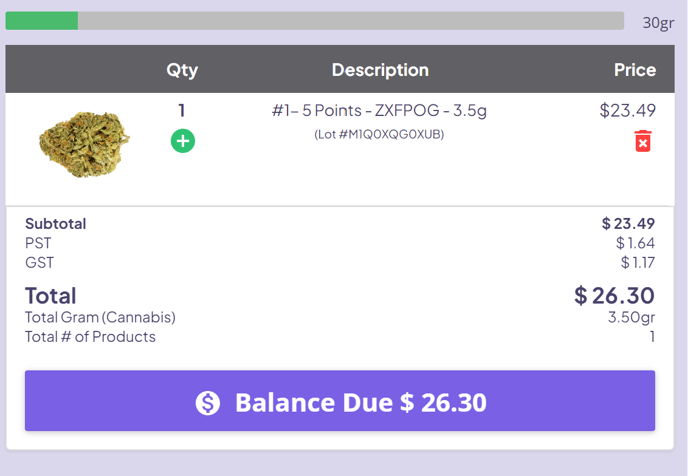Click the GST amount $1.17
This screenshot has width=688, height=476.
(x=638, y=262)
